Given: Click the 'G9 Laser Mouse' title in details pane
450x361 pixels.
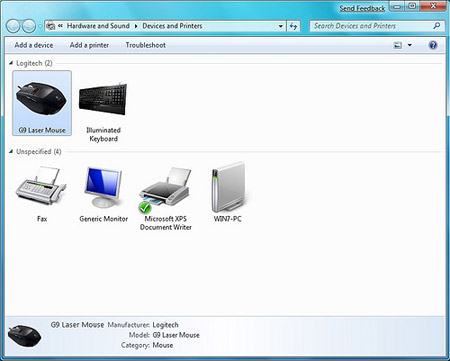Looking at the screenshot, I should pyautogui.click(x=77, y=324).
